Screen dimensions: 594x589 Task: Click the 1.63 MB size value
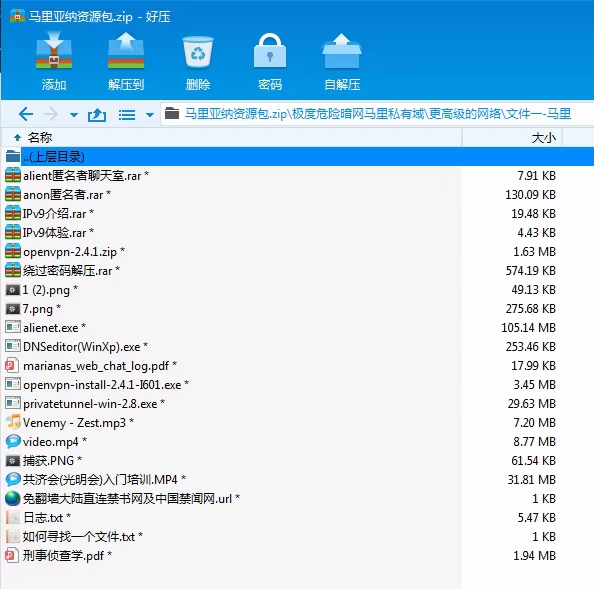click(x=534, y=252)
